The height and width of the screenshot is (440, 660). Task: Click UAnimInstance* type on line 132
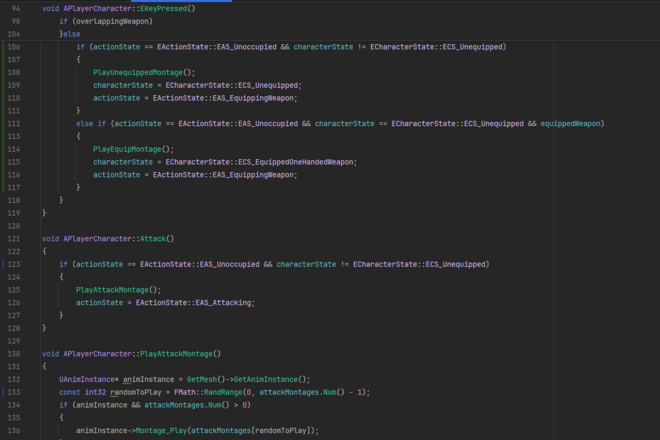tap(89, 379)
